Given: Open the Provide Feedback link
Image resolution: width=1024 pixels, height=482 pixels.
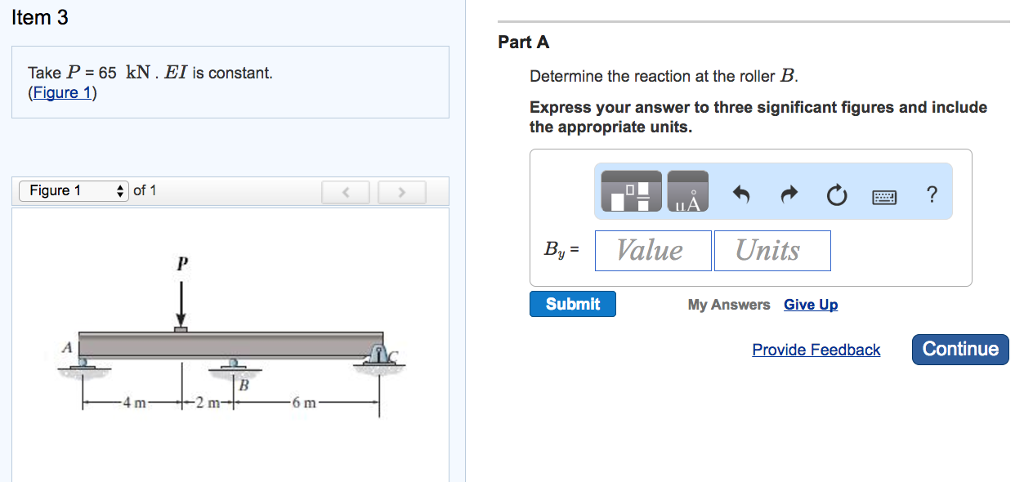Looking at the screenshot, I should pos(816,350).
